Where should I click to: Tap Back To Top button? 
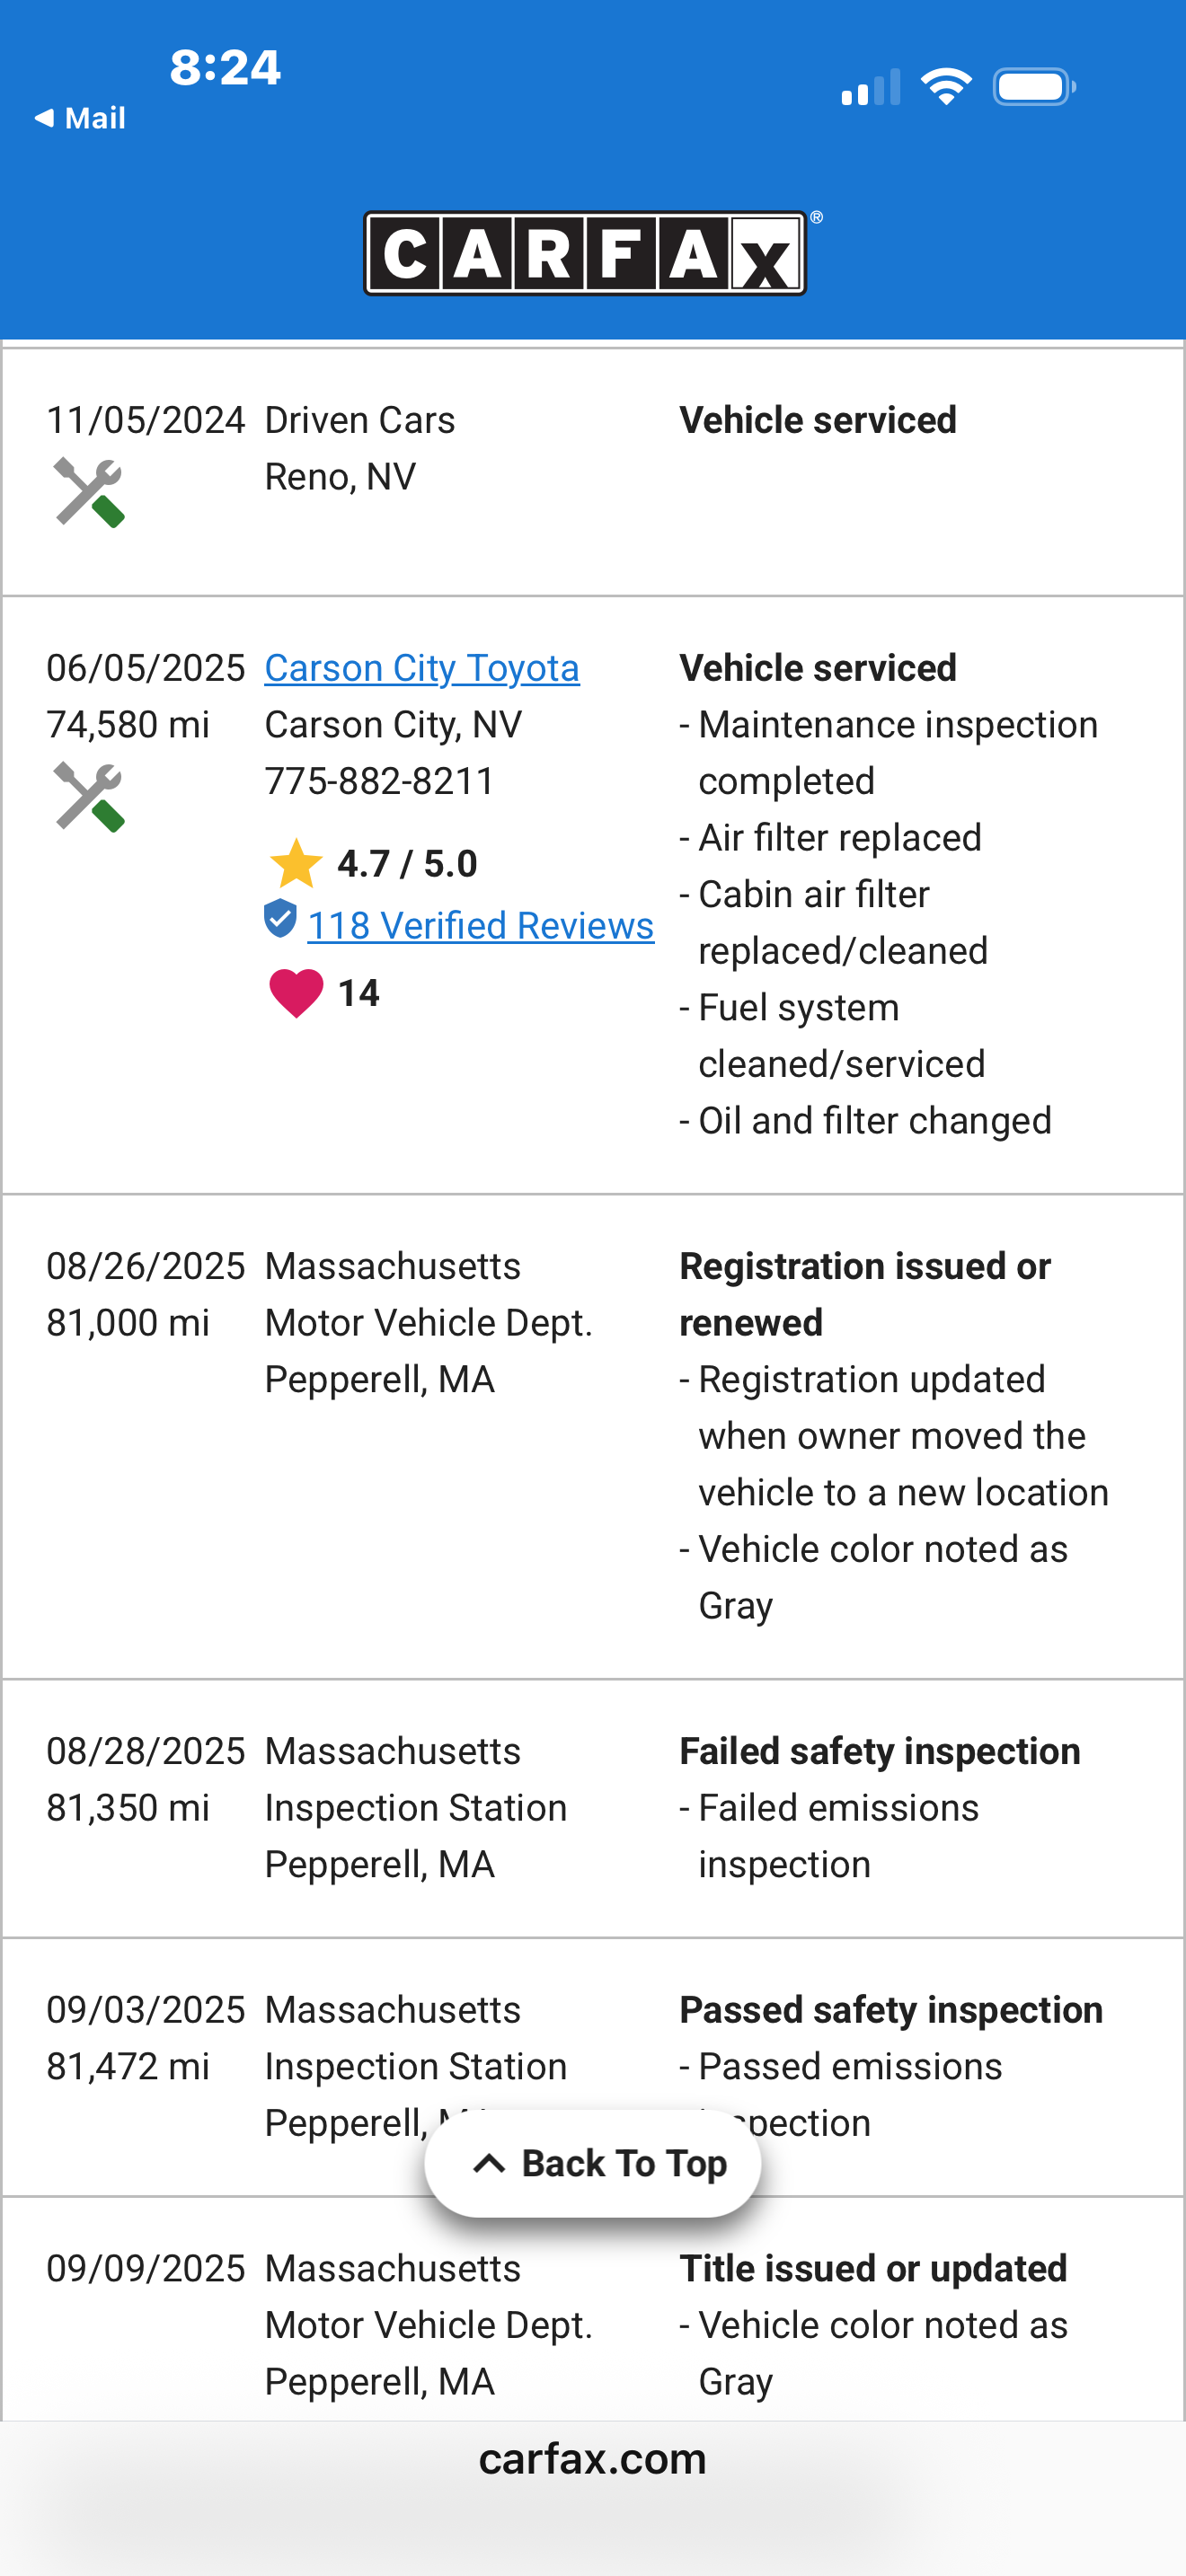tap(592, 2164)
